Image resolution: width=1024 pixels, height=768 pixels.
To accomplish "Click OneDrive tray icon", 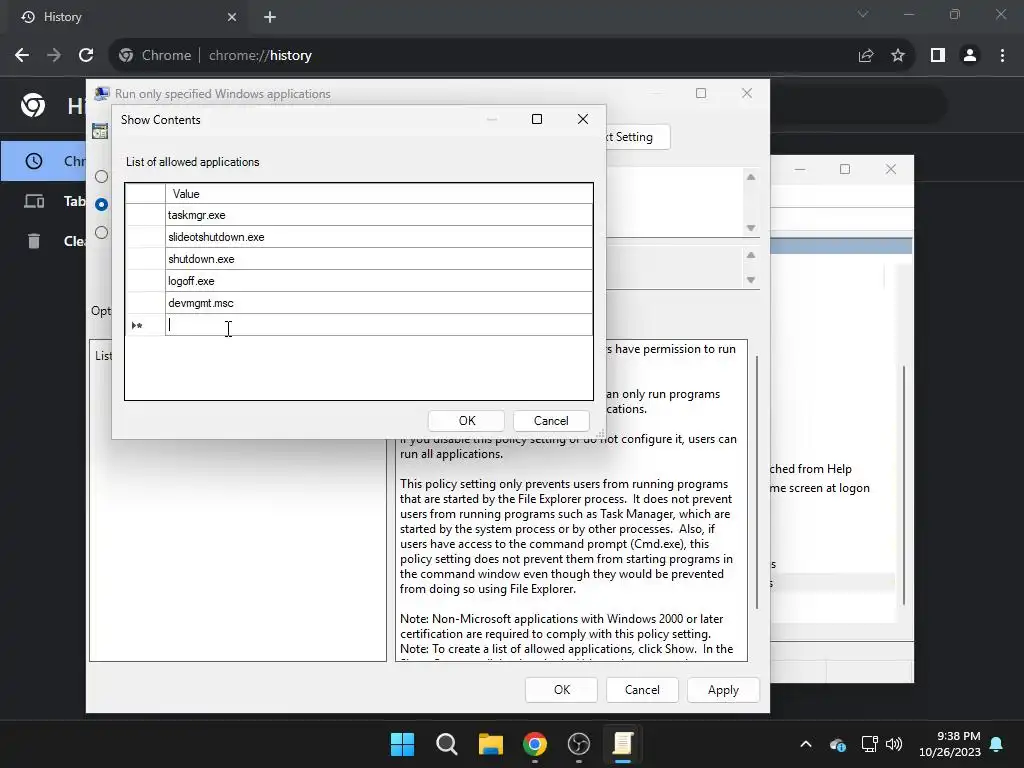I will [x=838, y=744].
